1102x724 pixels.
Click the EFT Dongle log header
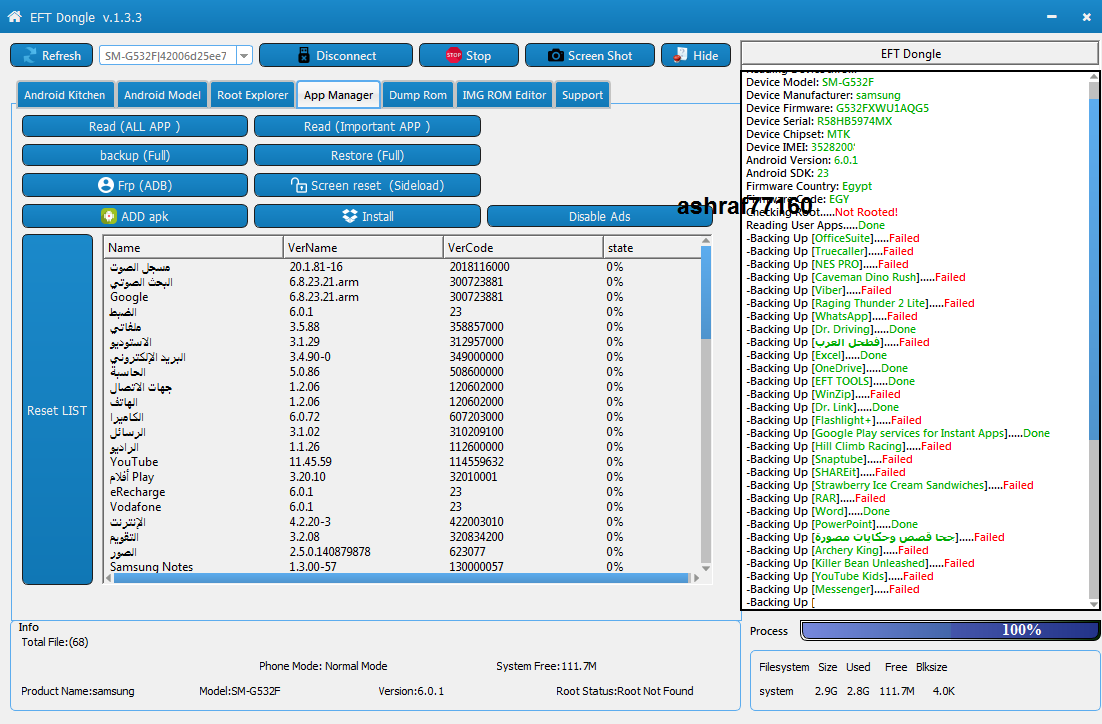tap(919, 53)
